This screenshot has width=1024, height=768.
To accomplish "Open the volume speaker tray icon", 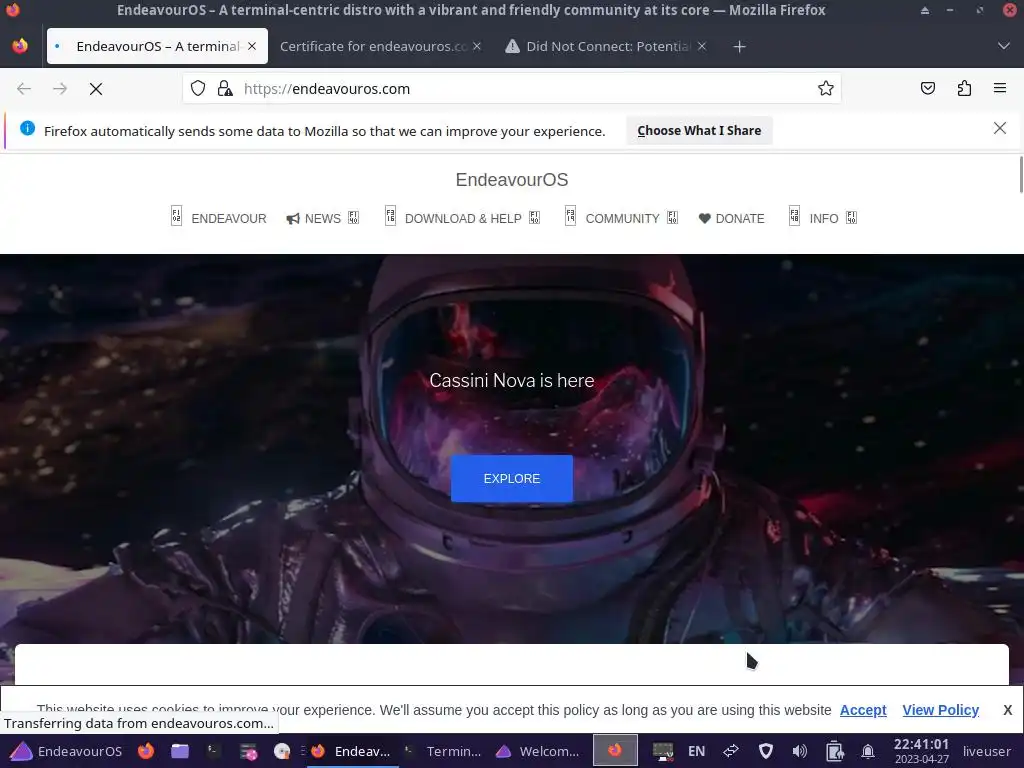I will click(800, 751).
